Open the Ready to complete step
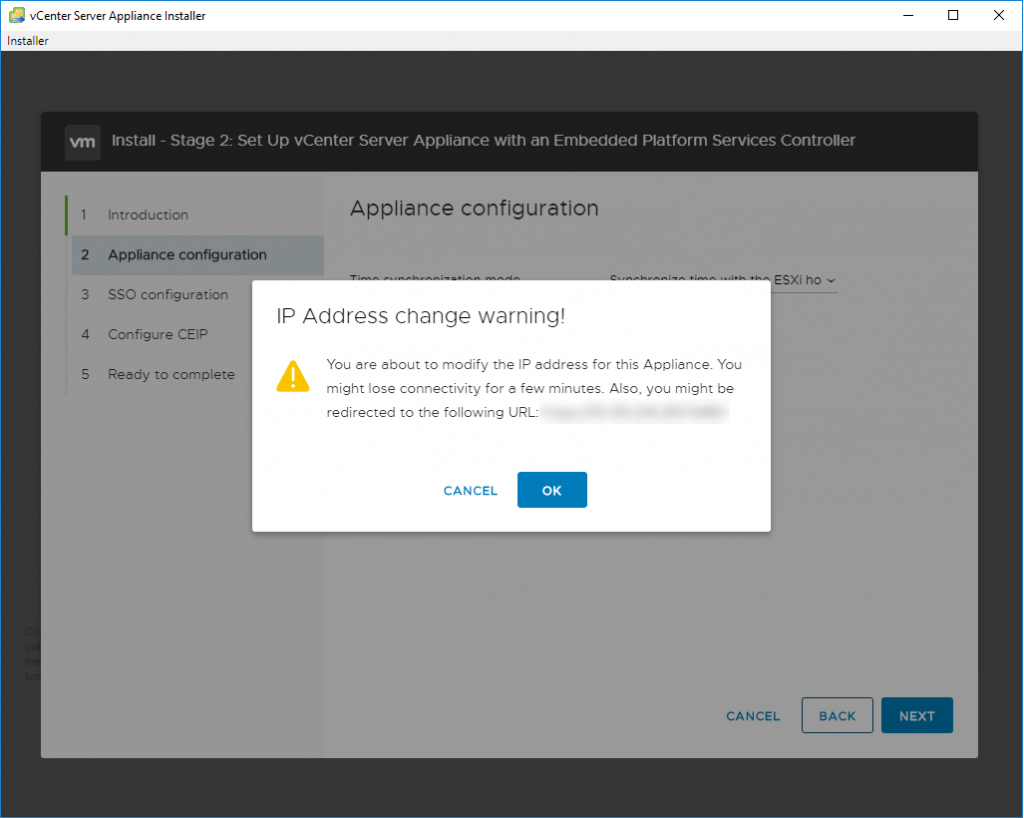 (171, 375)
